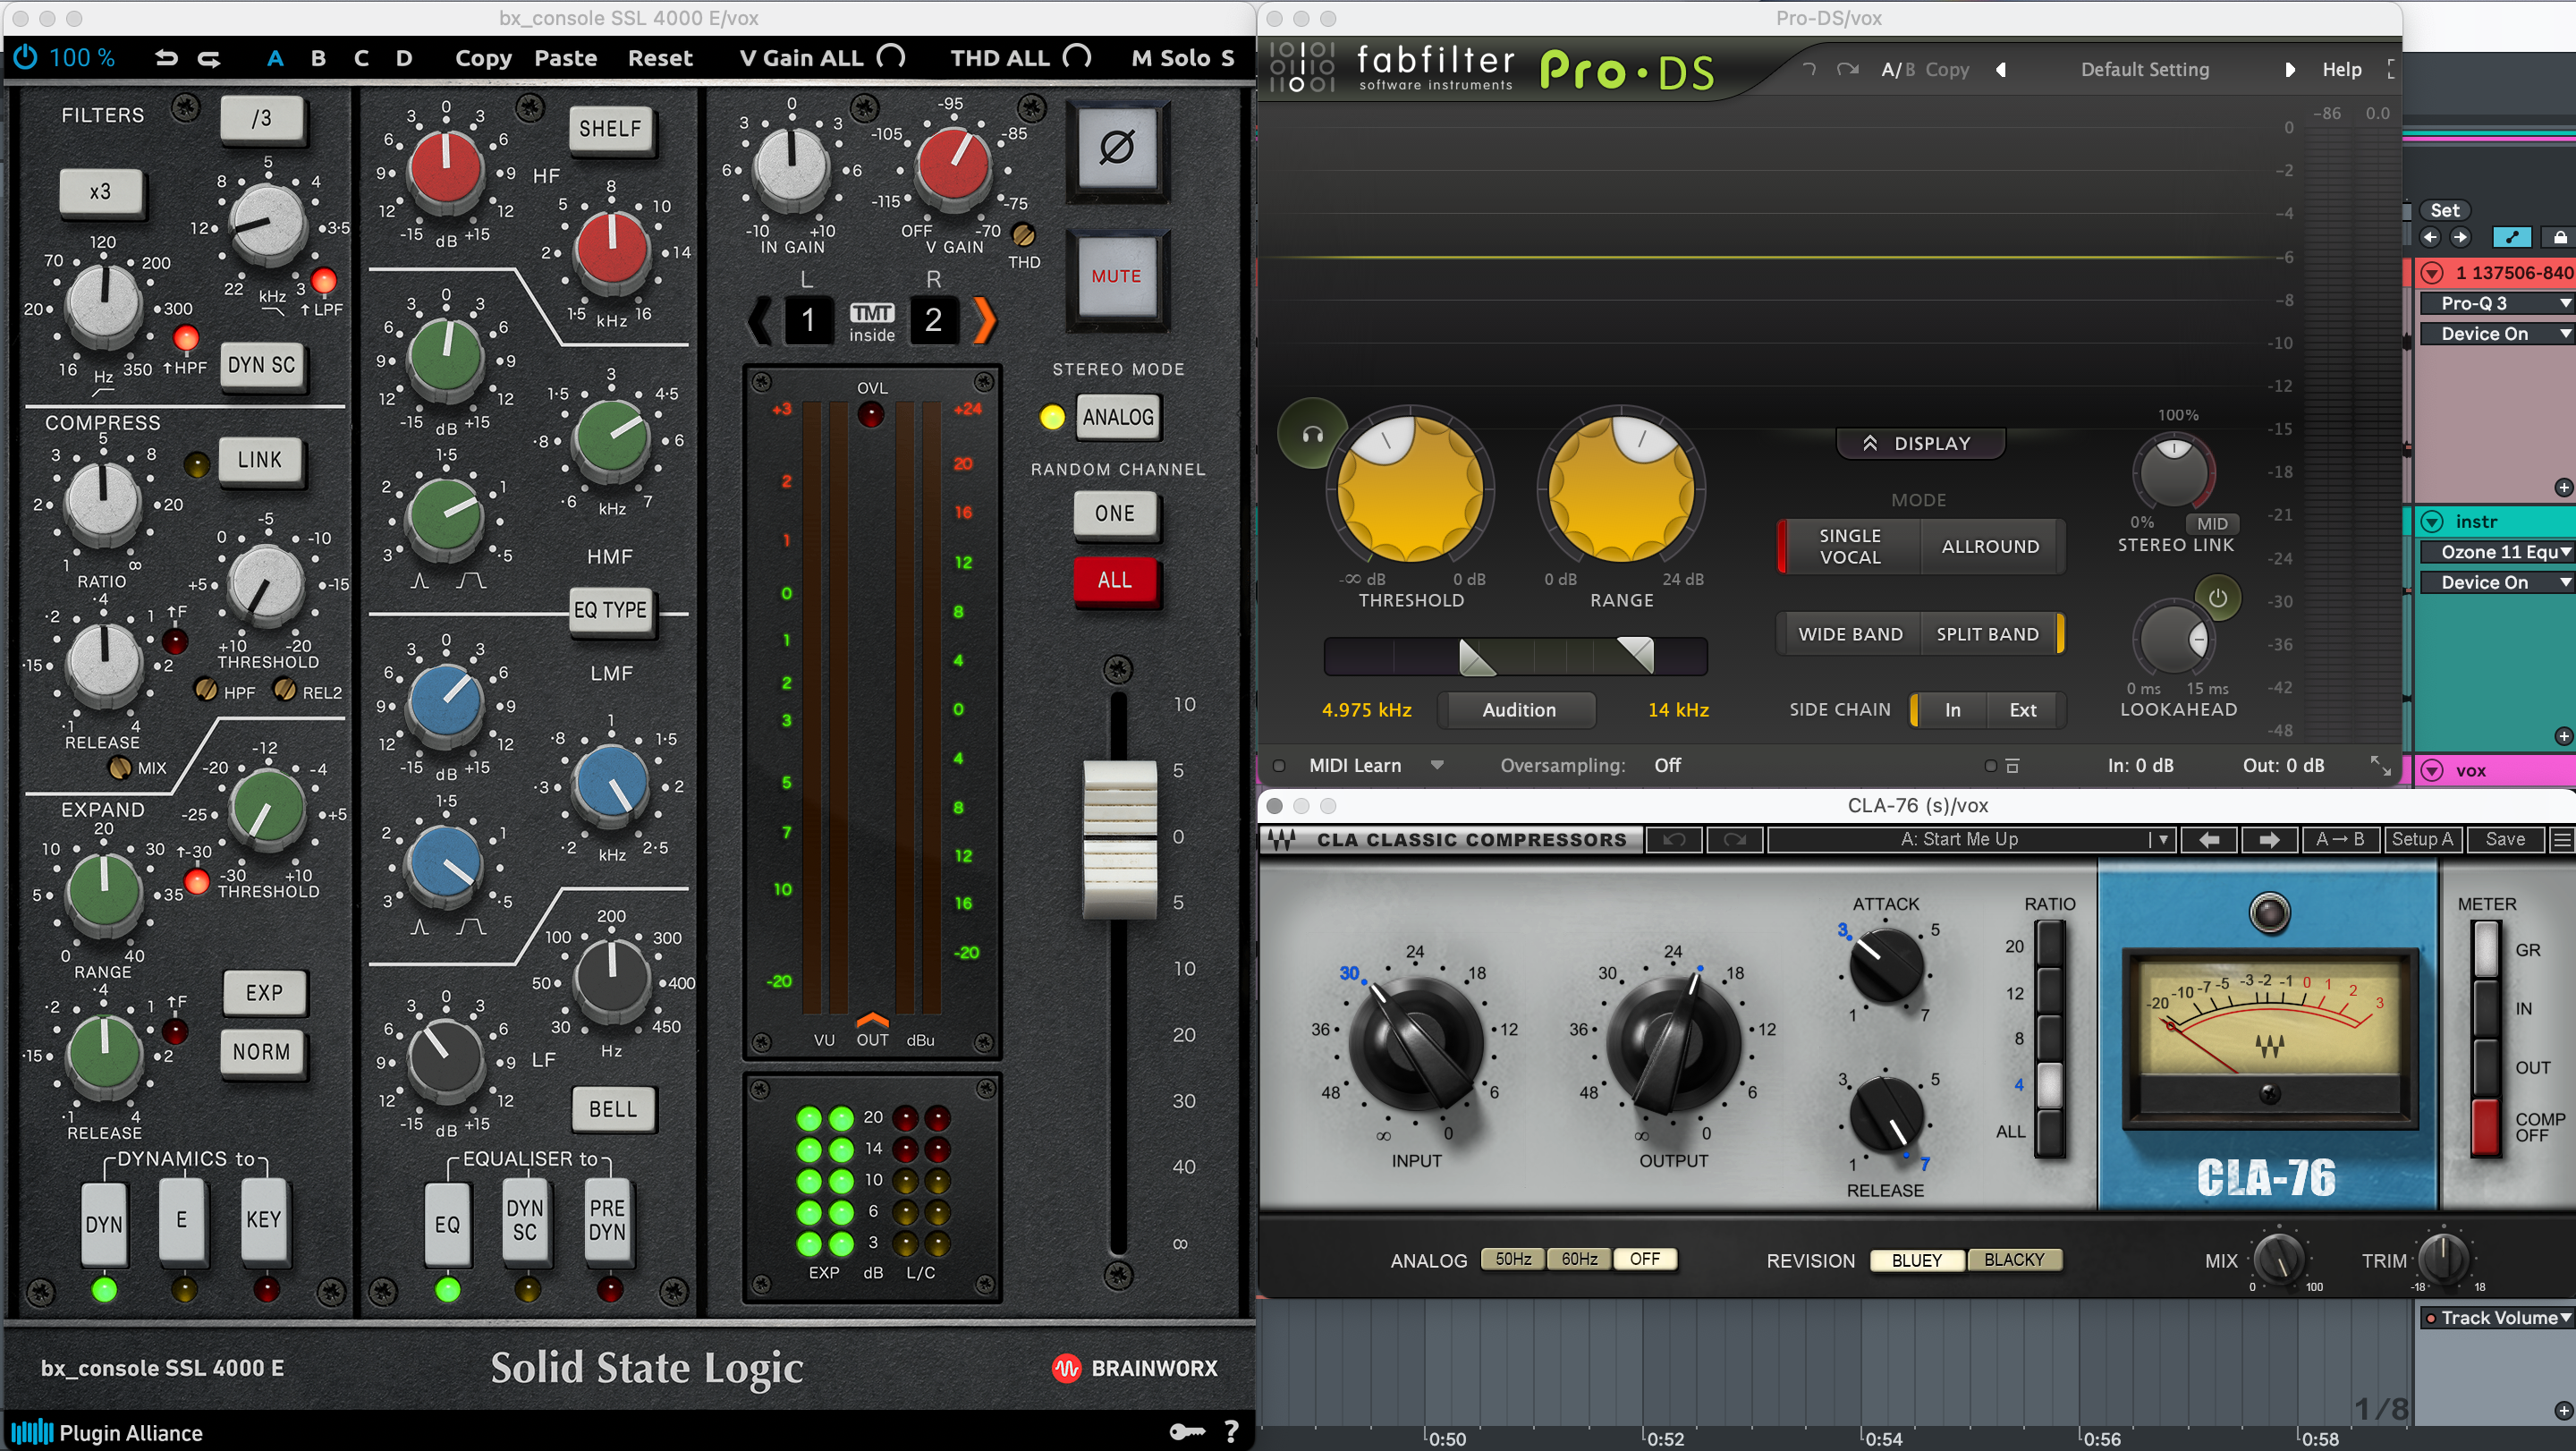Open the bx_console question mark help

(1232, 1432)
